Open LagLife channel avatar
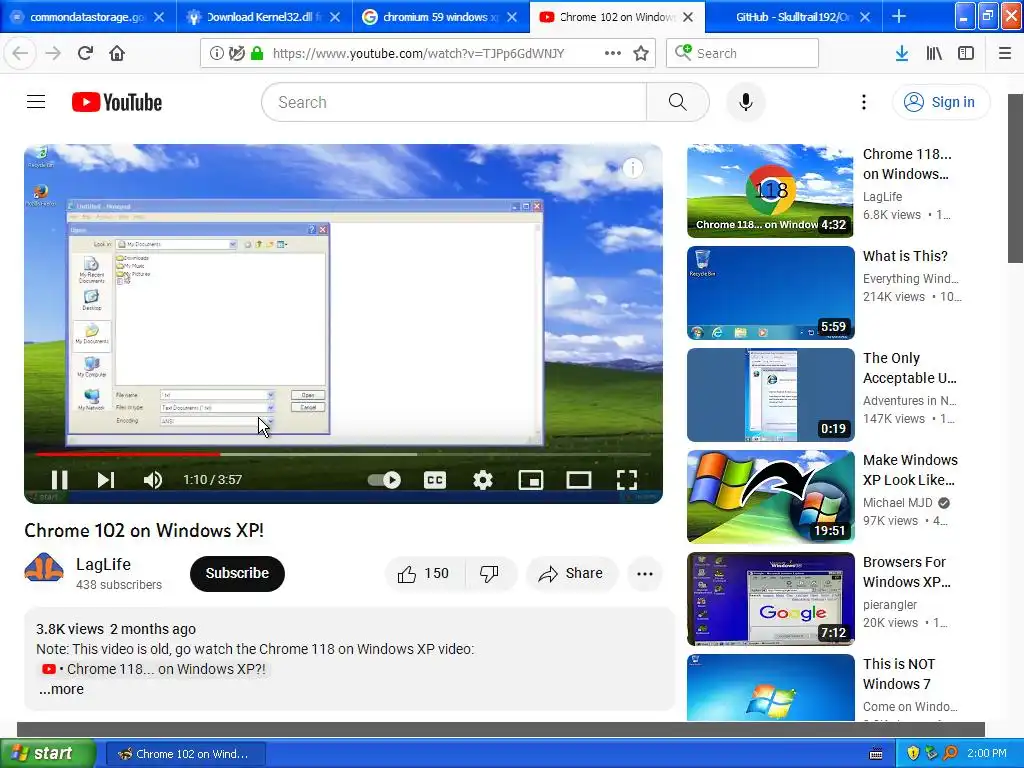1024x768 pixels. 44,569
